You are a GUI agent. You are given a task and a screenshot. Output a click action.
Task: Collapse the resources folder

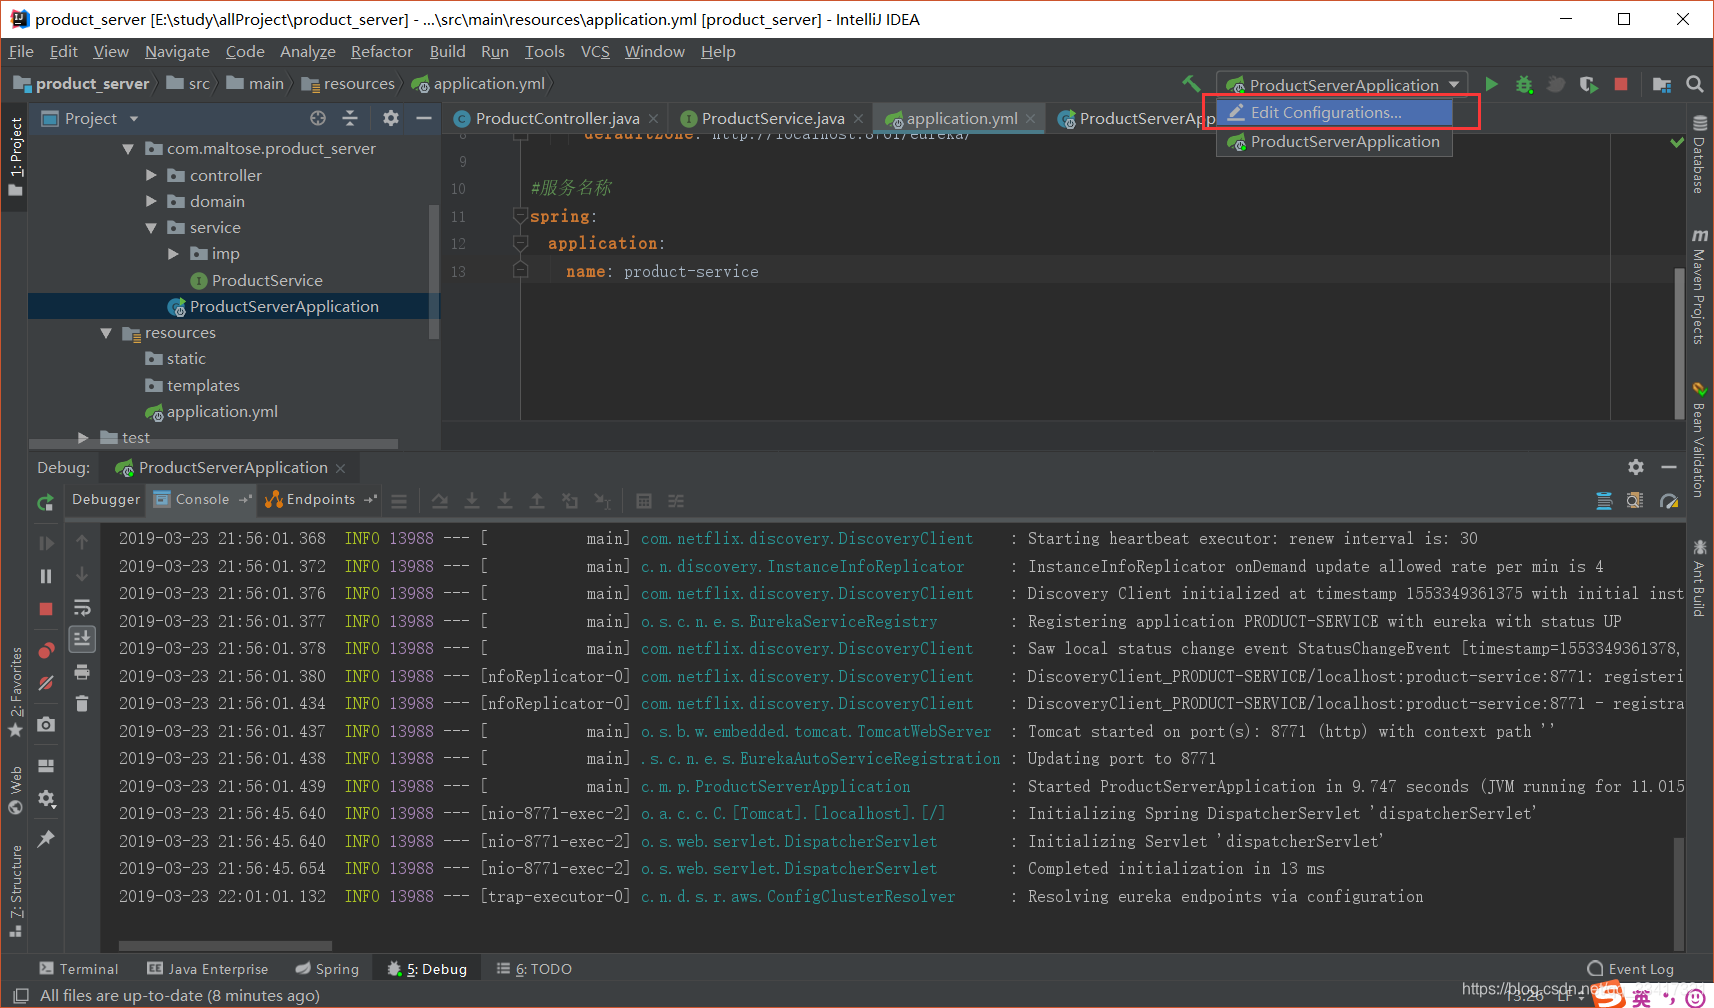[x=106, y=333]
